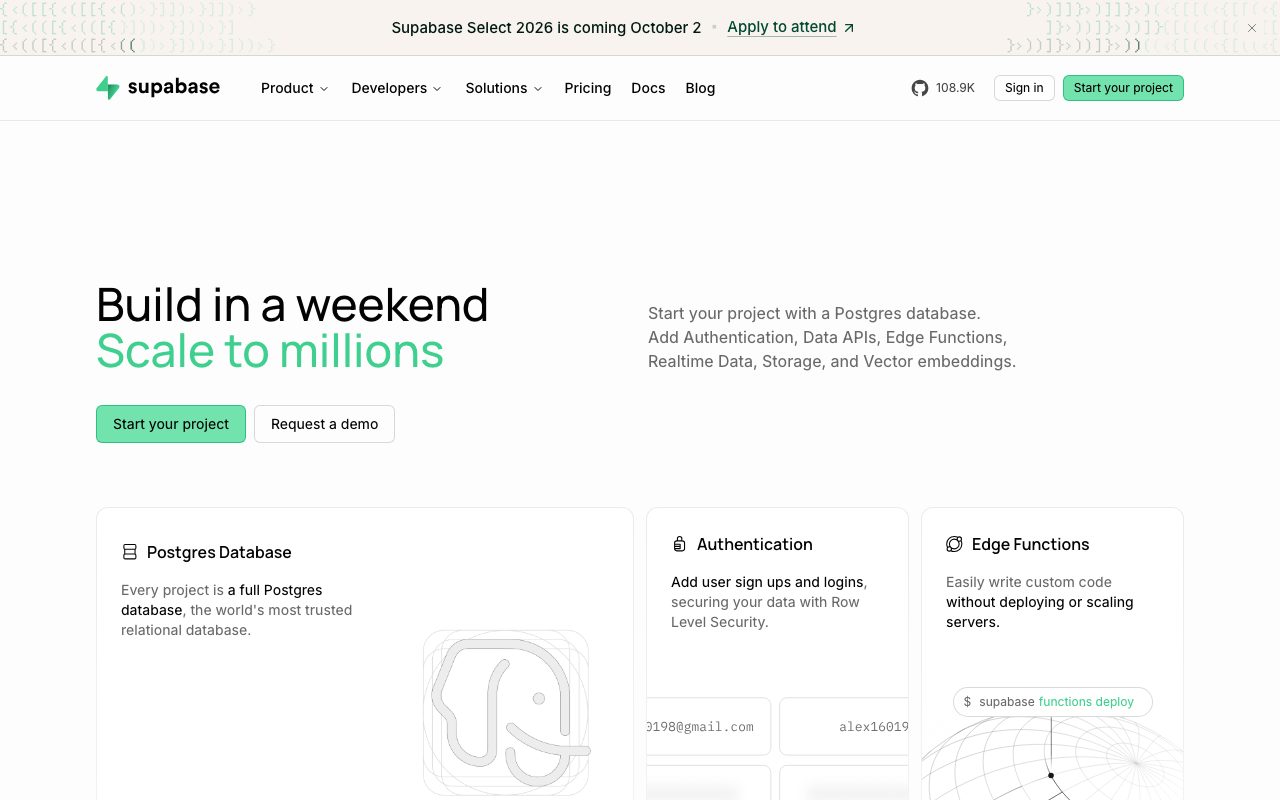Click the alex16019 email cell
1280x800 pixels.
[x=844, y=727]
